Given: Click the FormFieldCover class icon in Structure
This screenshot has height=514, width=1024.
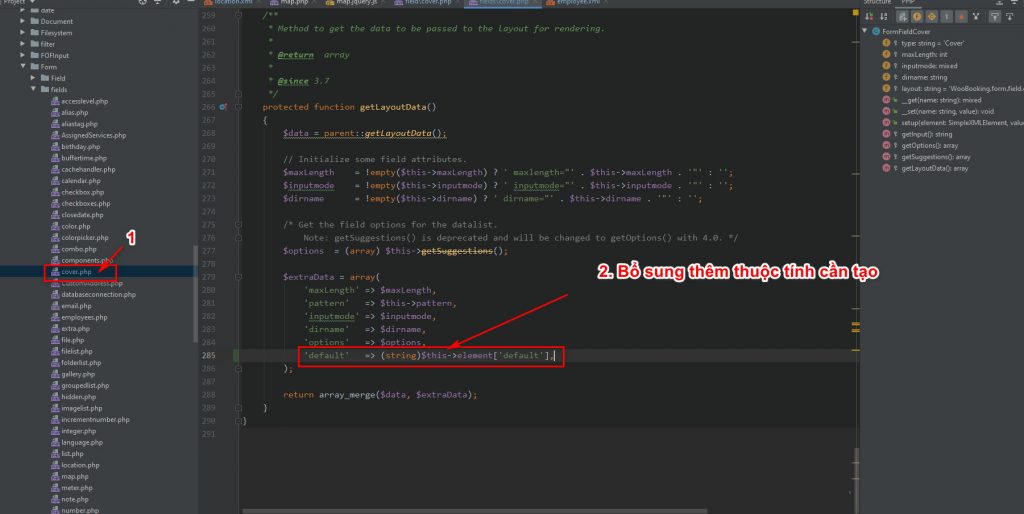Looking at the screenshot, I should [876, 32].
